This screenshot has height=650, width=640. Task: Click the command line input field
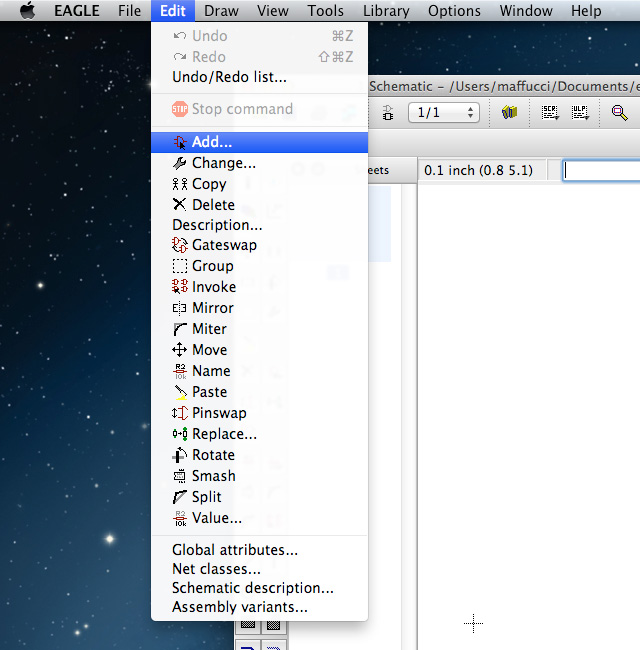pos(602,171)
